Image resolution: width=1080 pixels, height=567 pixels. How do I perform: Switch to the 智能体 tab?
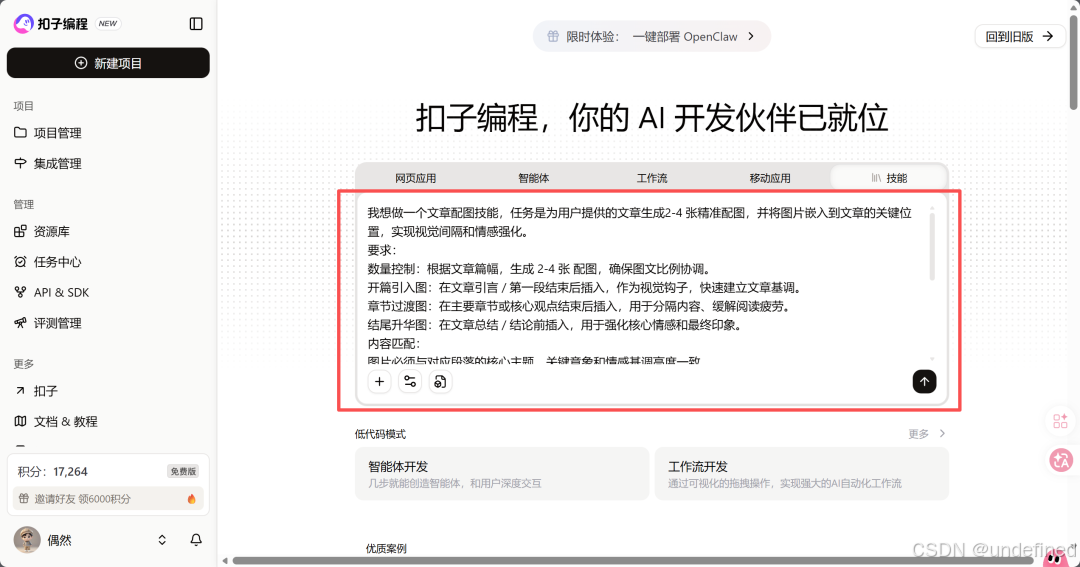[534, 178]
